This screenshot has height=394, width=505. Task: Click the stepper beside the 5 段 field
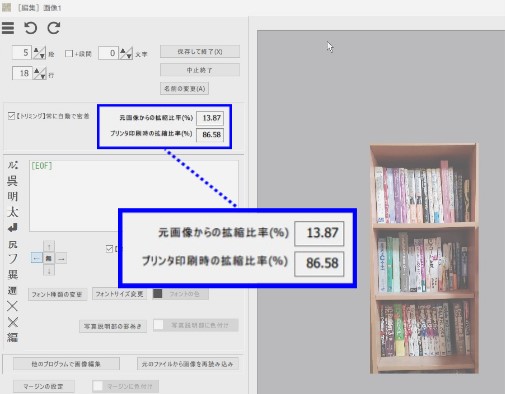pos(39,53)
